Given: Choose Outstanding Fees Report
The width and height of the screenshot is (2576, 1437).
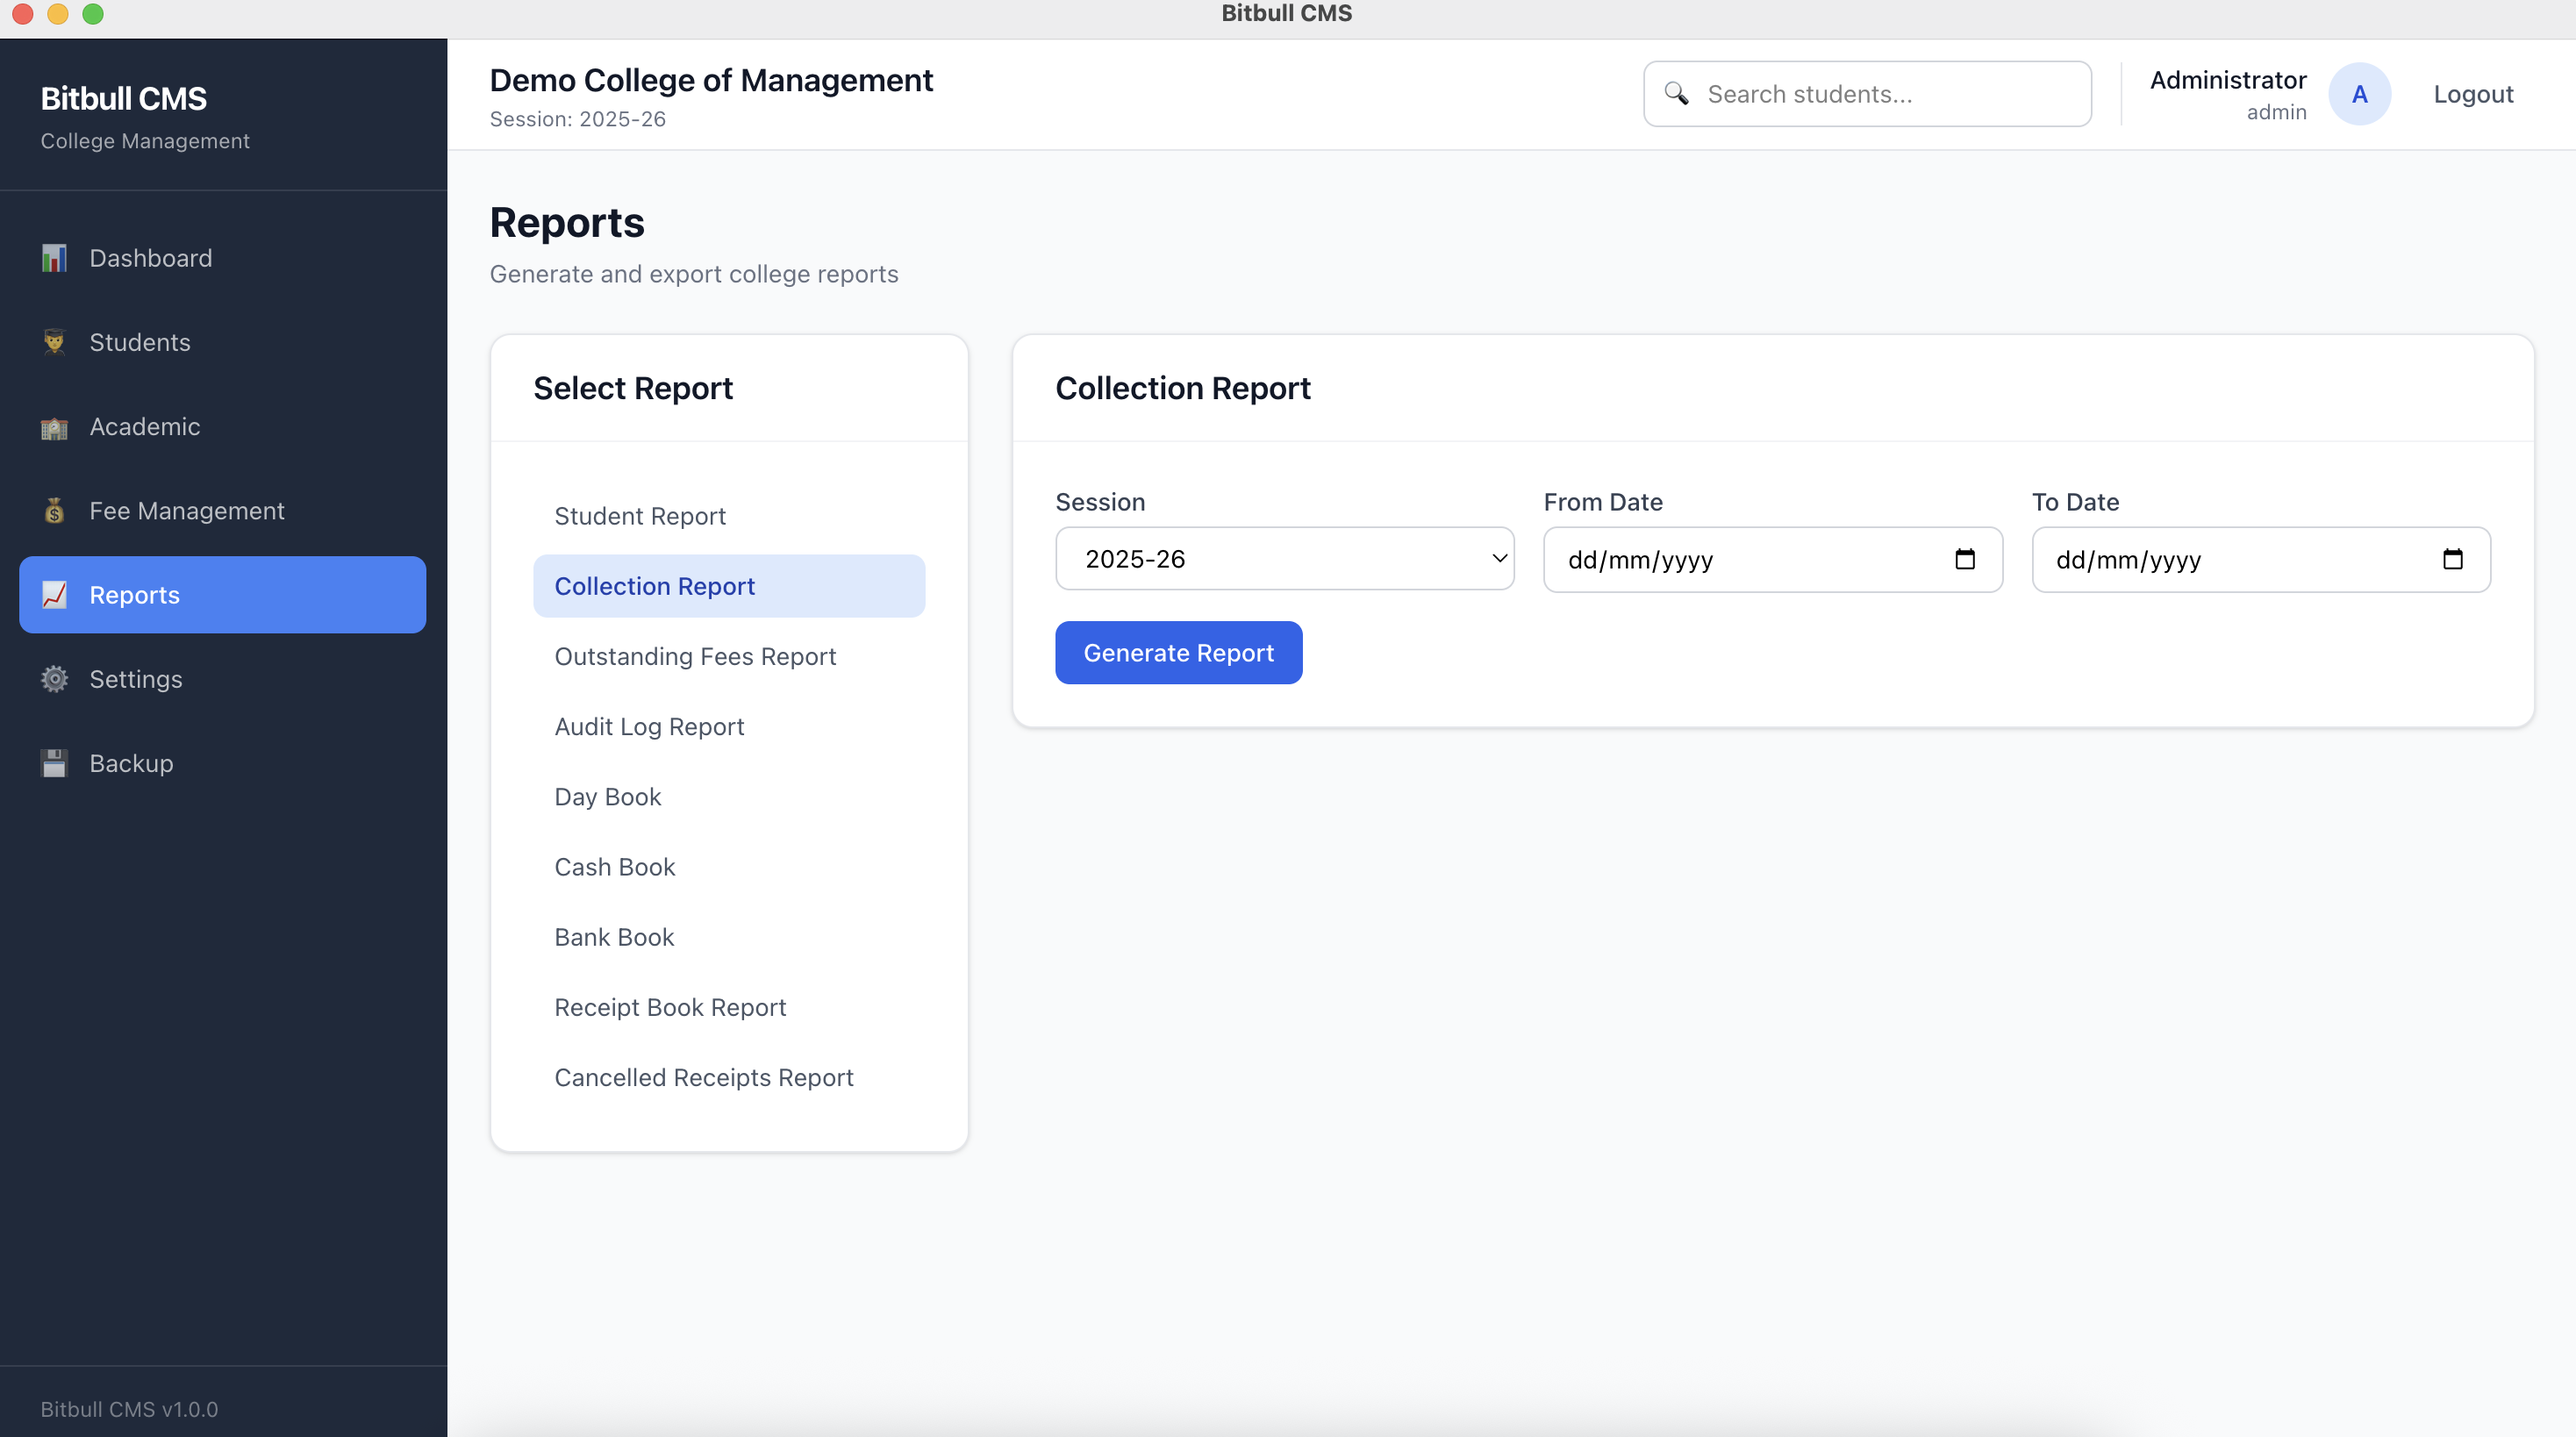Looking at the screenshot, I should pyautogui.click(x=729, y=656).
